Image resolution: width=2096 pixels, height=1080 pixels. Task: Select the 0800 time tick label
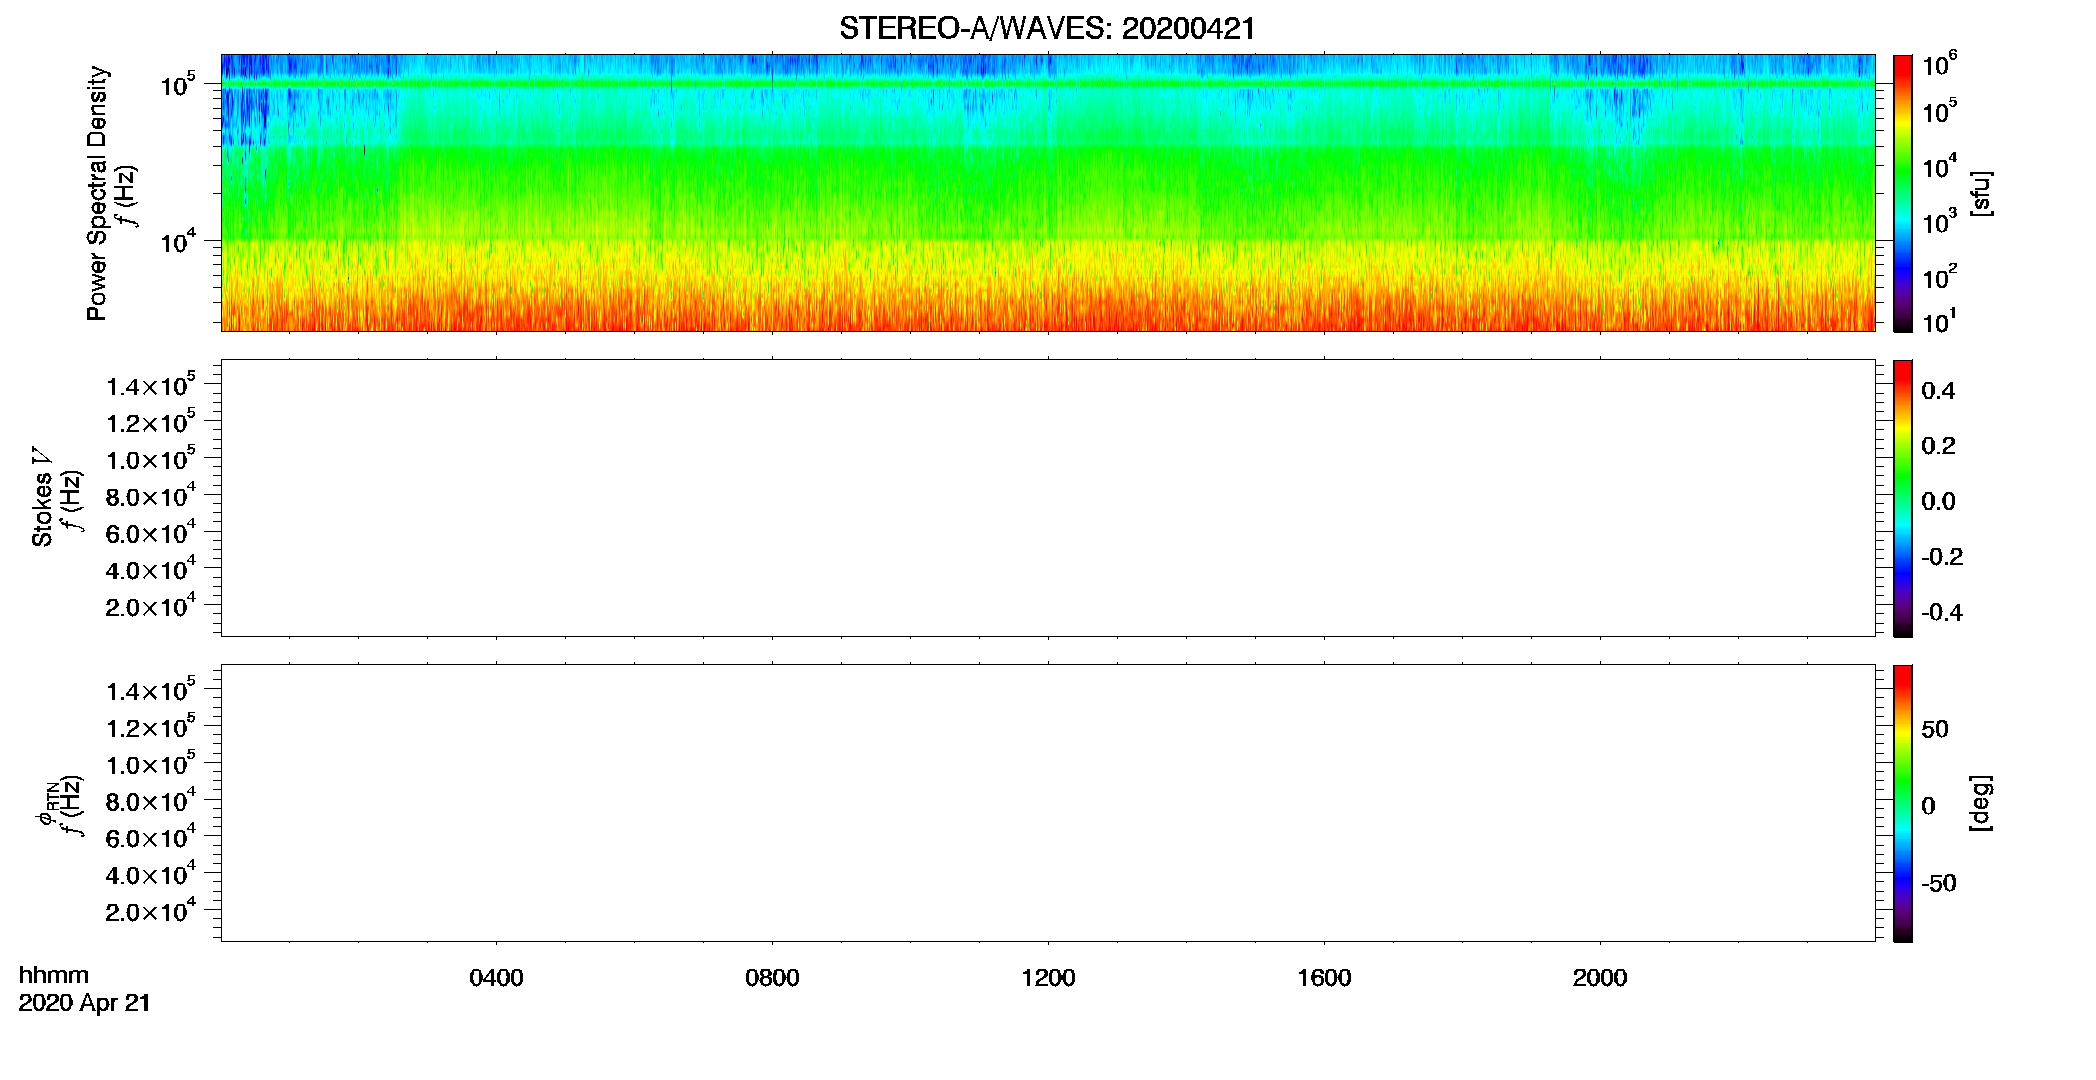click(x=772, y=978)
